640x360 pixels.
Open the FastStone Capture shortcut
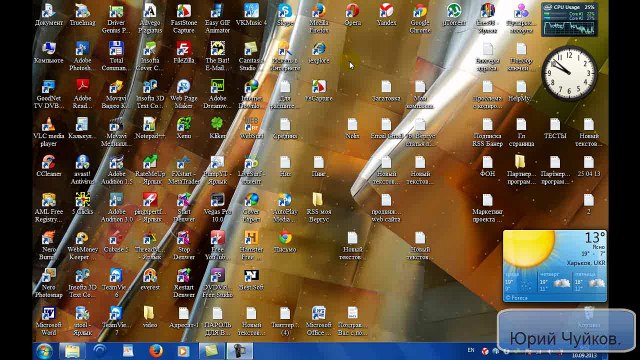tap(184, 18)
